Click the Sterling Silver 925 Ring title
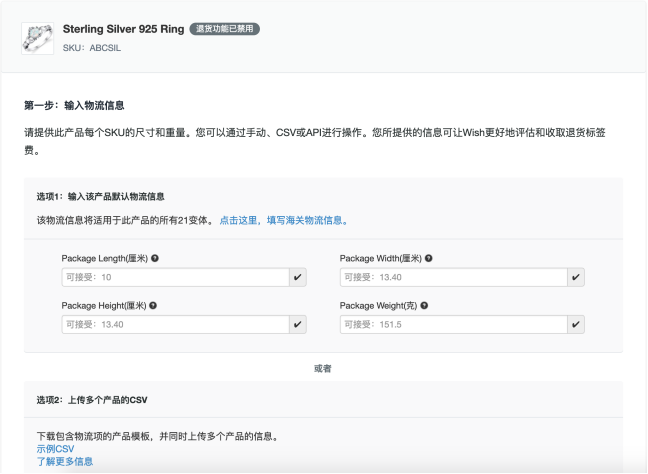The width and height of the screenshot is (648, 474). (x=123, y=29)
